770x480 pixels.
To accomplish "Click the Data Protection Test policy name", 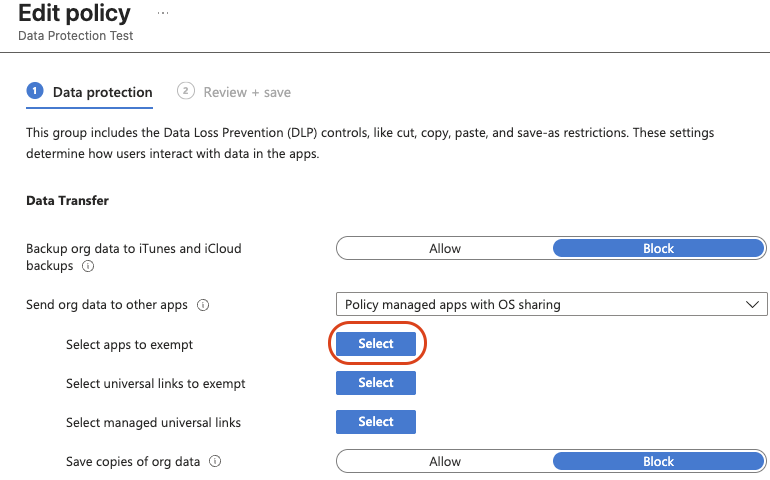I will (76, 36).
